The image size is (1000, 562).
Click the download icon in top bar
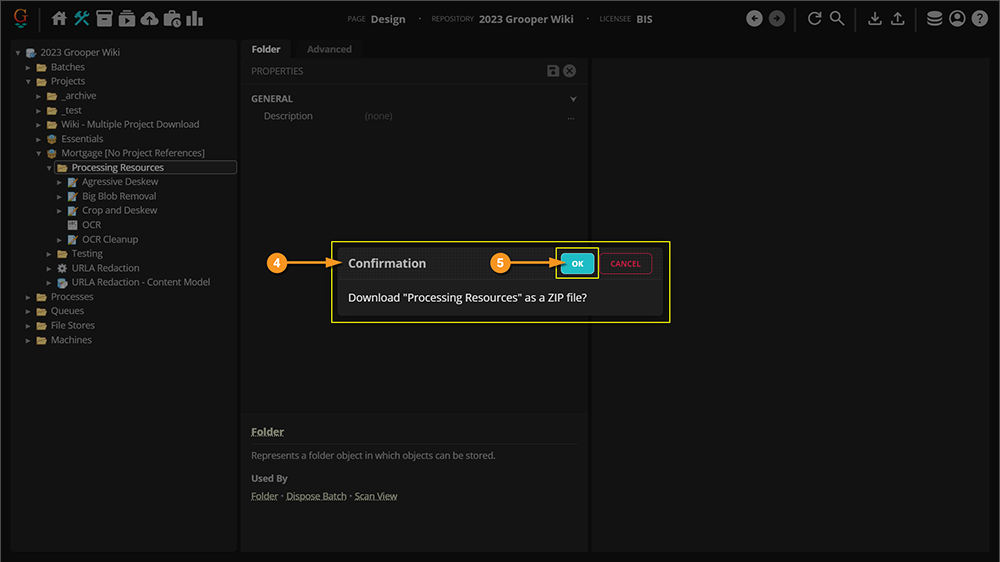coord(875,18)
